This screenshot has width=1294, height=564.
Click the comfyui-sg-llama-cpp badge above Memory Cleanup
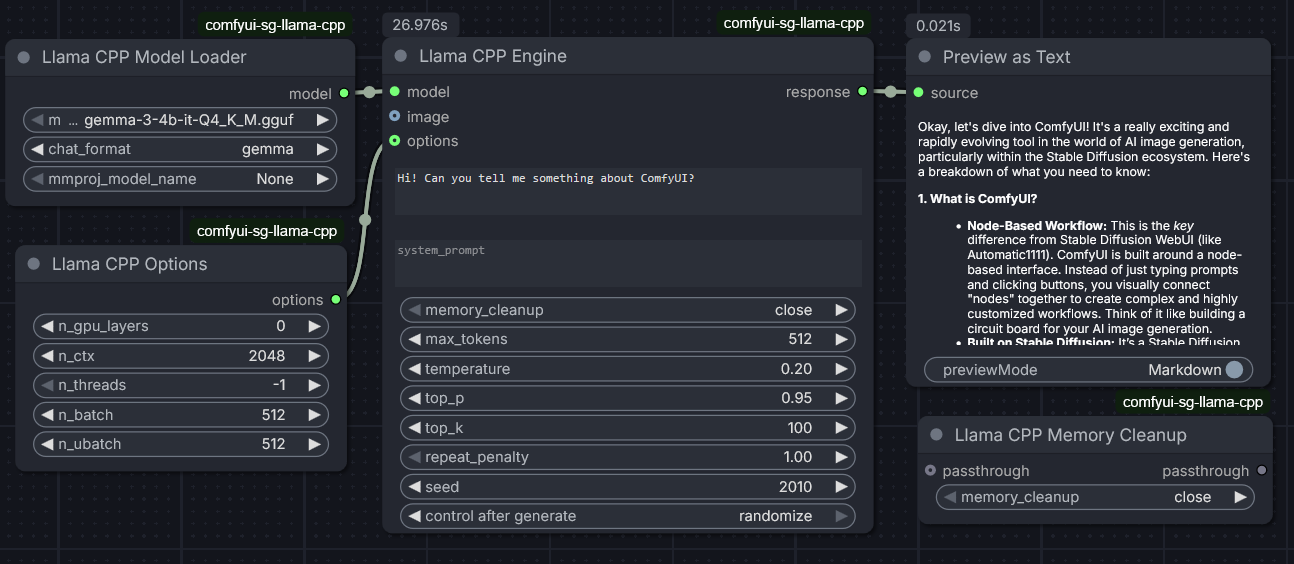pyautogui.click(x=1193, y=402)
